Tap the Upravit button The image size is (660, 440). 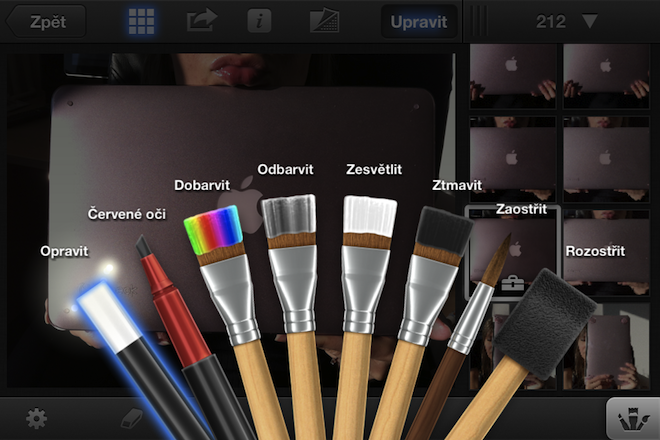coord(419,21)
